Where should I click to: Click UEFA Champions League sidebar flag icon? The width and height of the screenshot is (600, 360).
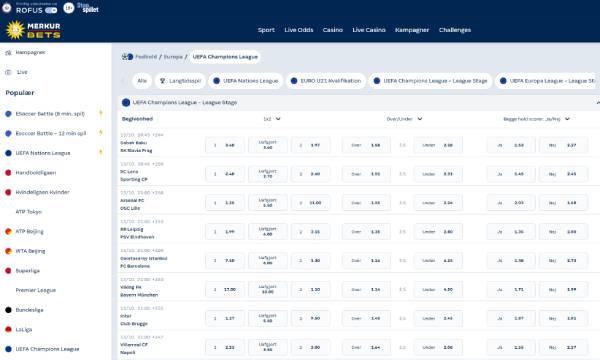8,349
